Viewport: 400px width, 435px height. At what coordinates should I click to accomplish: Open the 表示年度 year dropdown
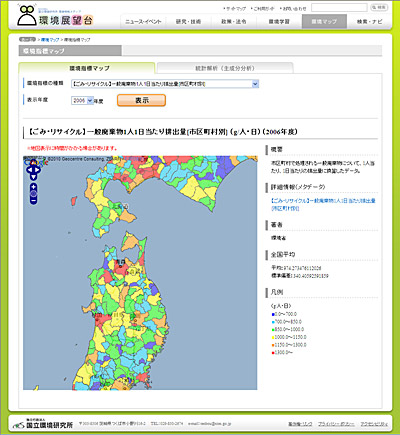tap(82, 100)
